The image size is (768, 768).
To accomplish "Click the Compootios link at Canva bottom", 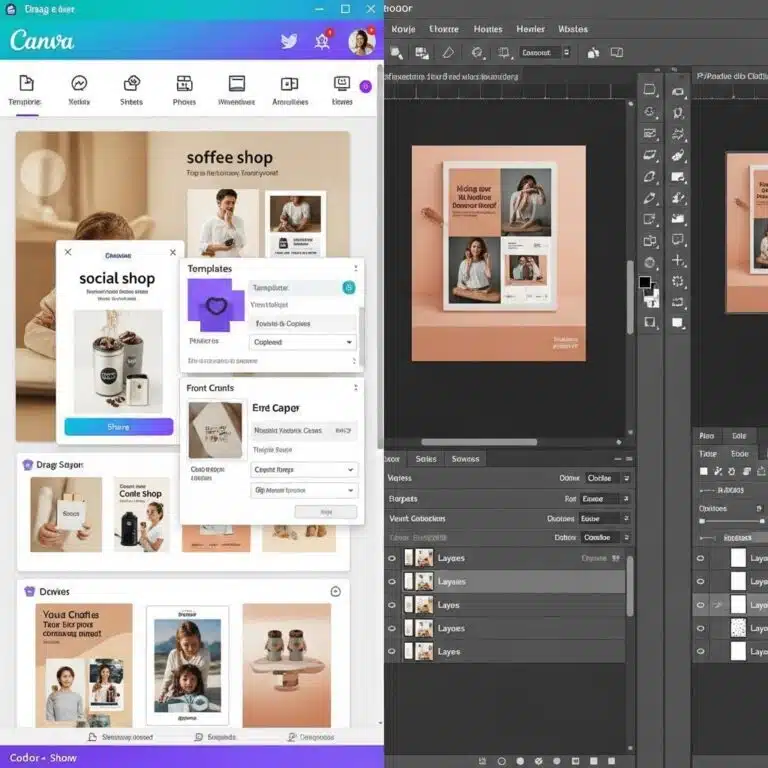I will pos(311,737).
